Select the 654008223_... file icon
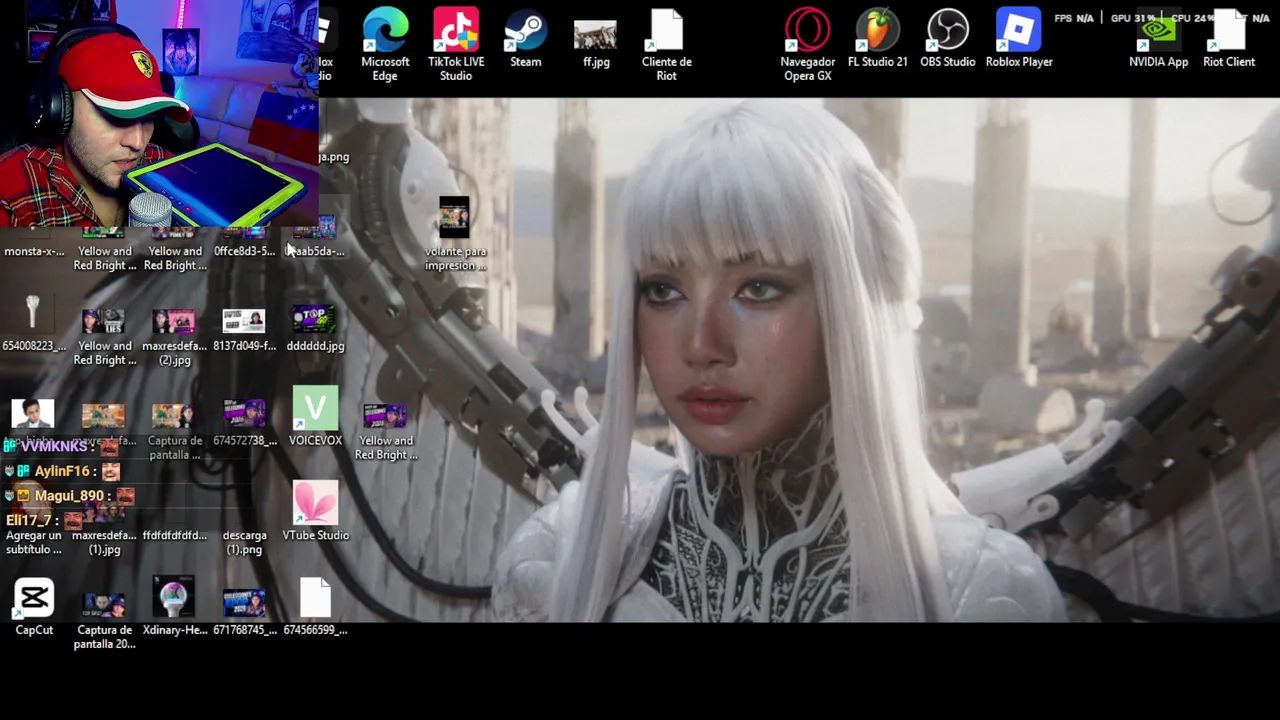The height and width of the screenshot is (720, 1280). [34, 322]
